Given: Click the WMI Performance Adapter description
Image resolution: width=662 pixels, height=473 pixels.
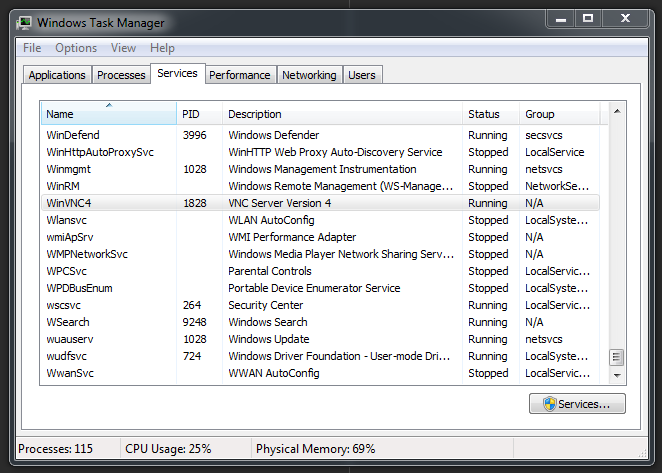Looking at the screenshot, I should 292,237.
